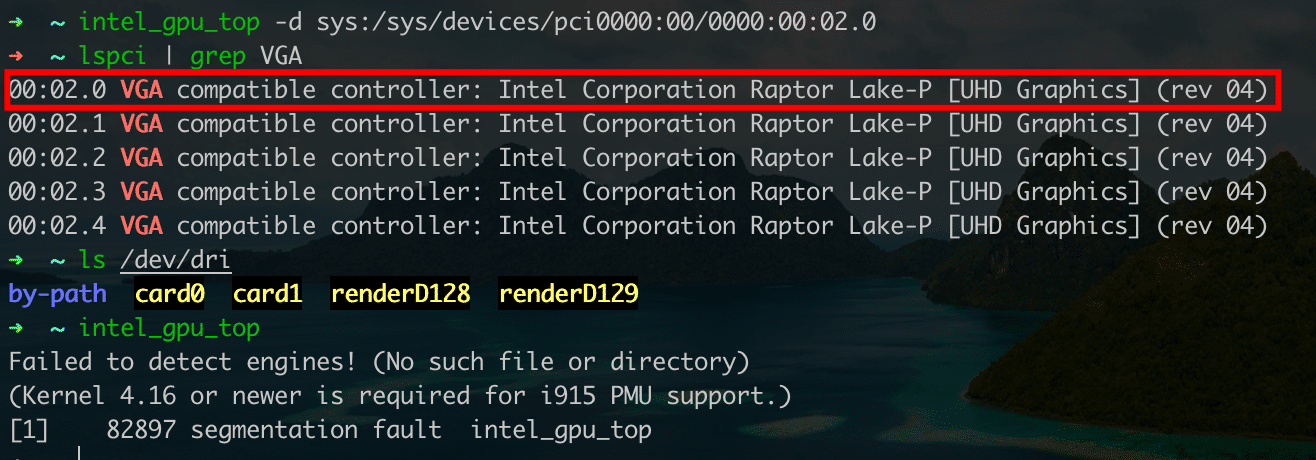Click the renderD129 device entry
Viewport: 1316px width, 460px height.
[x=569, y=295]
